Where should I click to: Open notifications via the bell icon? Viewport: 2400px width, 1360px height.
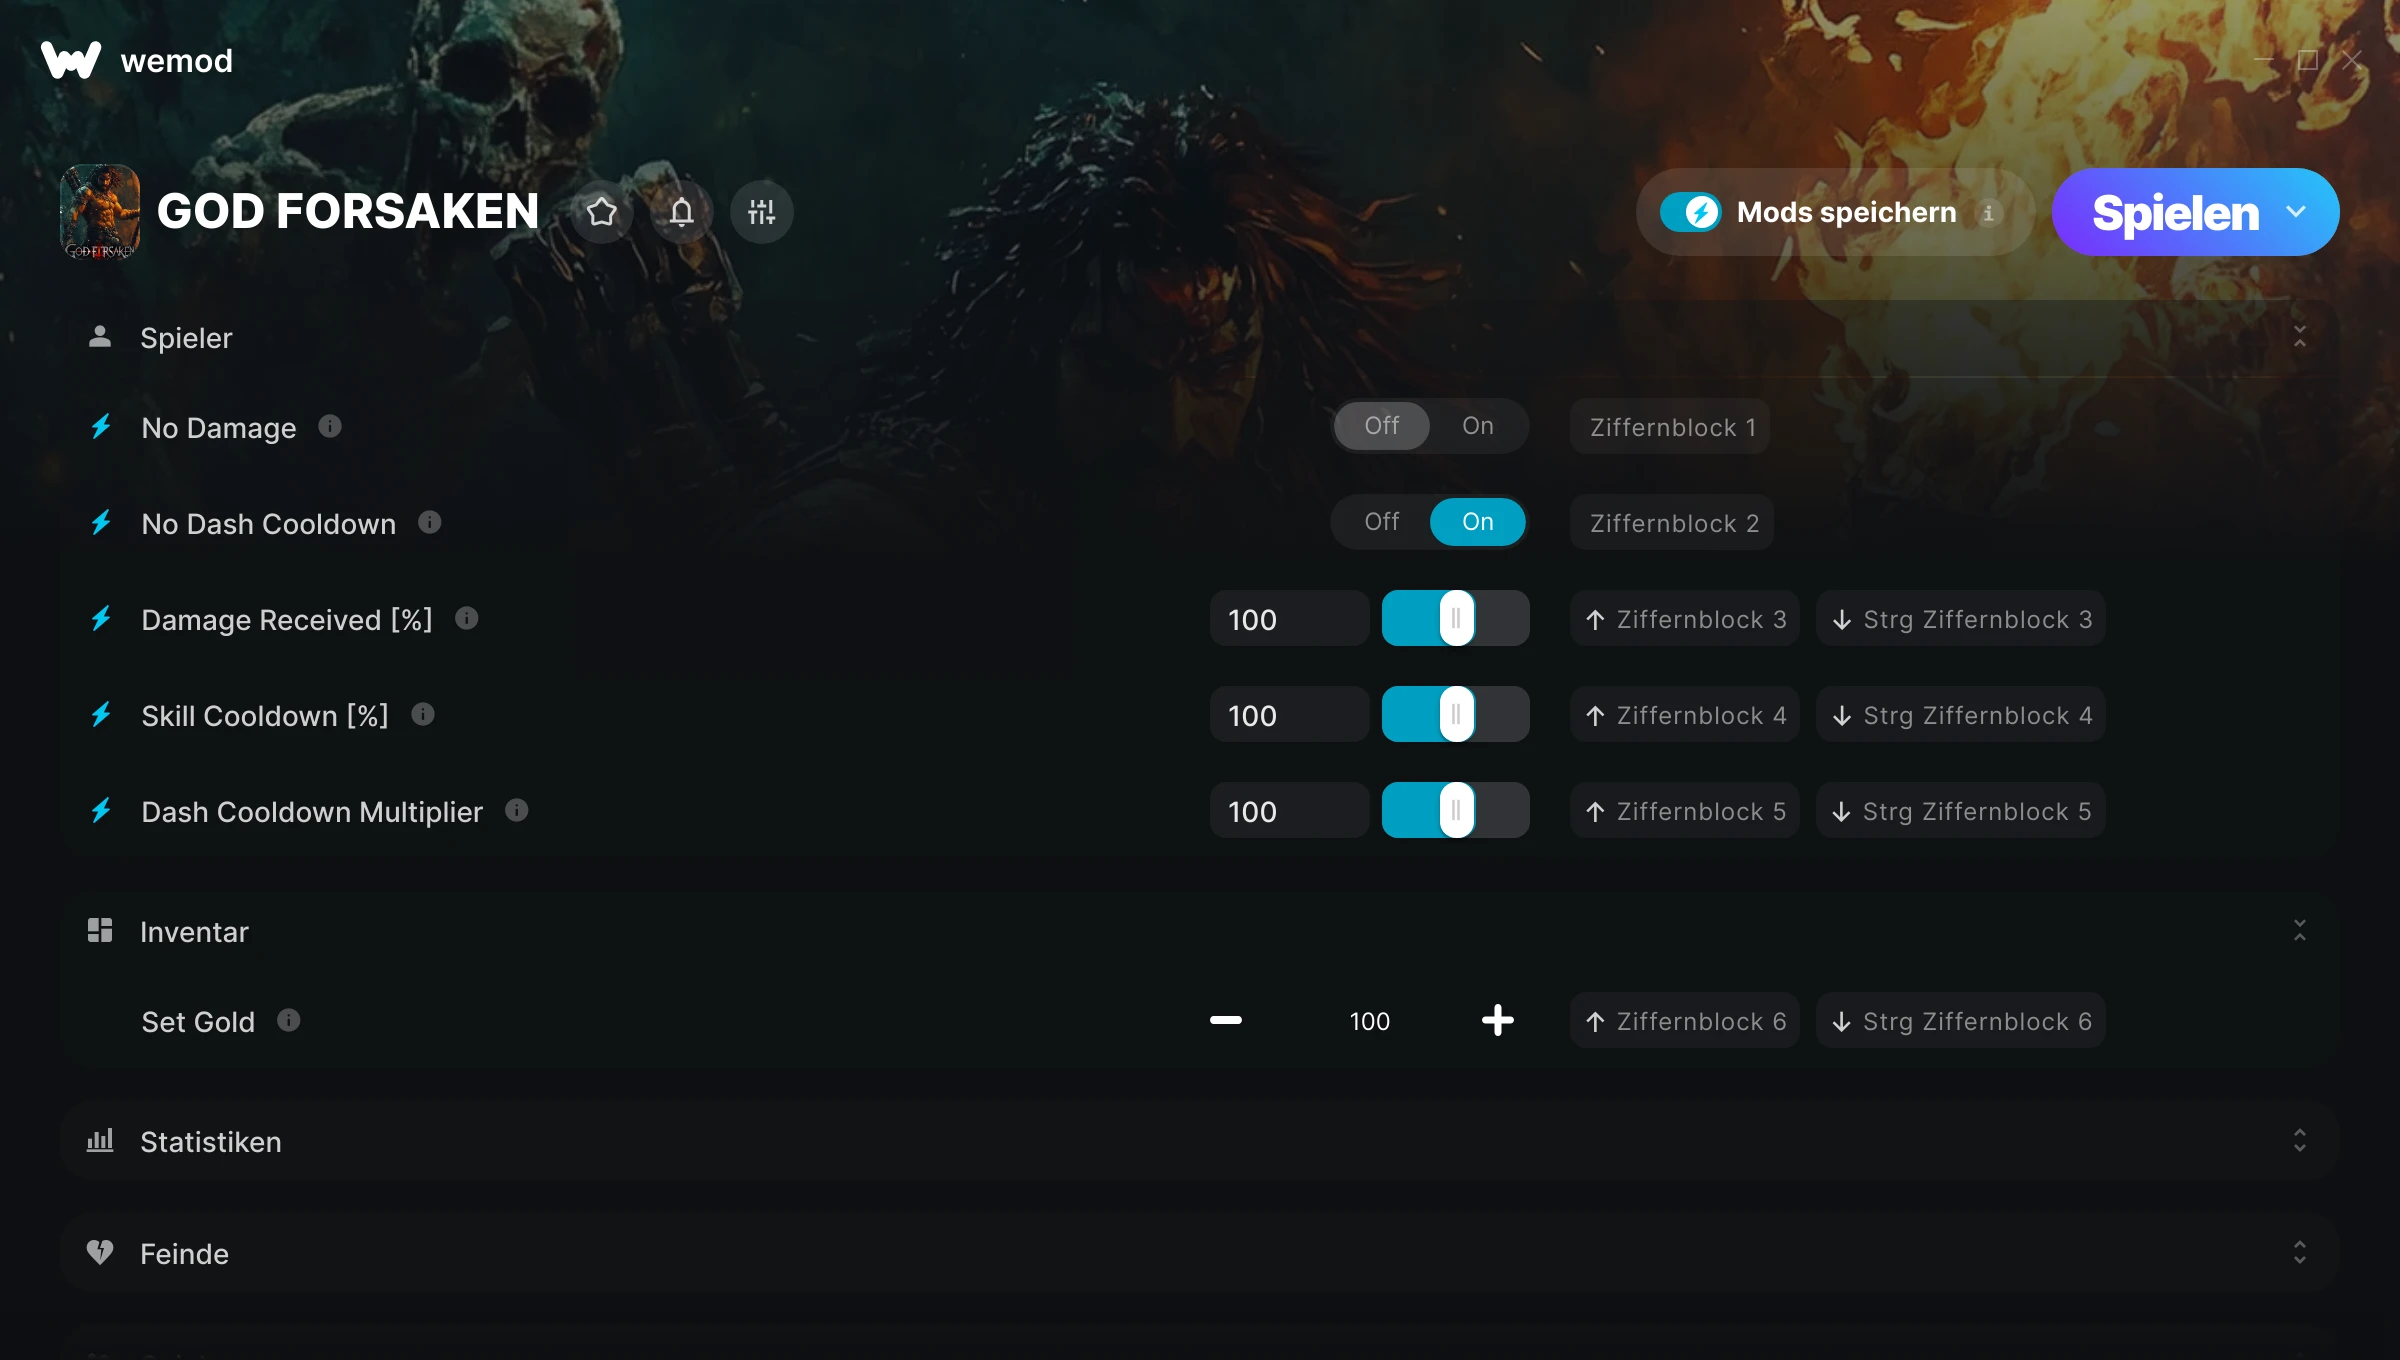point(681,212)
